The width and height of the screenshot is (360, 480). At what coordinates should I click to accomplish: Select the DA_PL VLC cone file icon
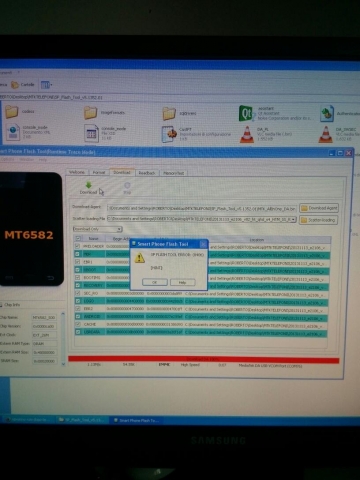[247, 135]
